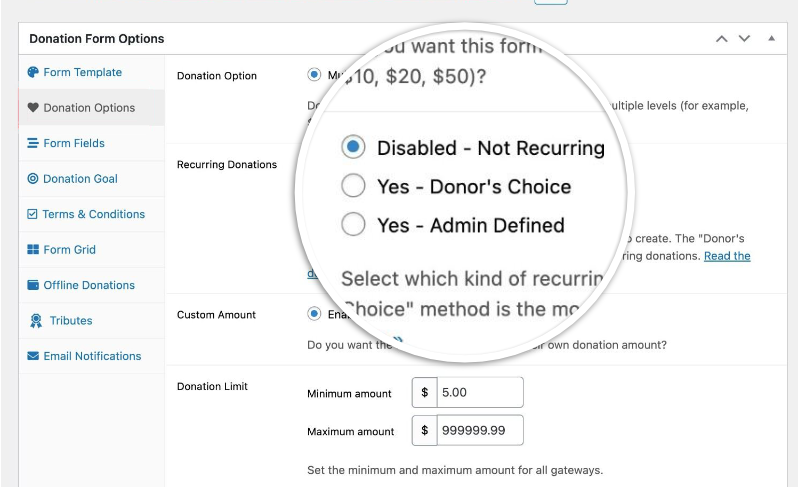This screenshot has width=798, height=487.
Task: Click the Email Notifications envelope icon
Action: tap(33, 356)
